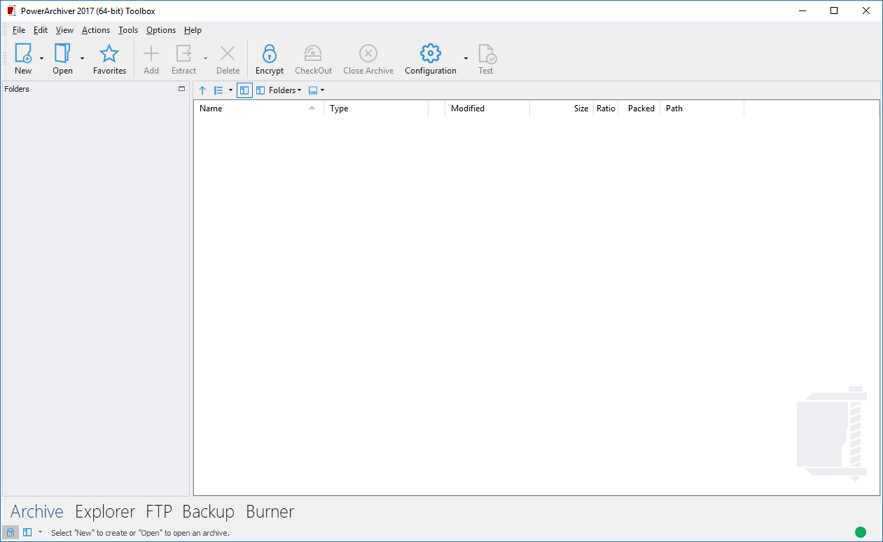Screen dimensions: 883x542
Task: Sort by the Name column header
Action: (x=258, y=108)
